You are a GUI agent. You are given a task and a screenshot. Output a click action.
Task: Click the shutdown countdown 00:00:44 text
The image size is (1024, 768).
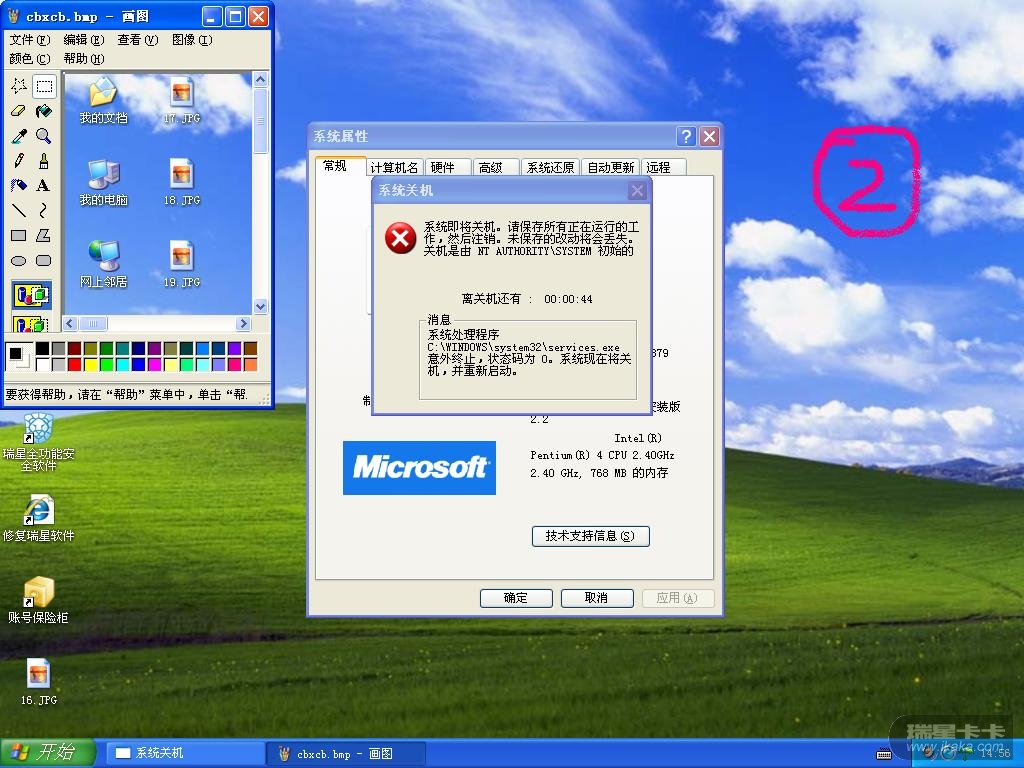click(568, 299)
